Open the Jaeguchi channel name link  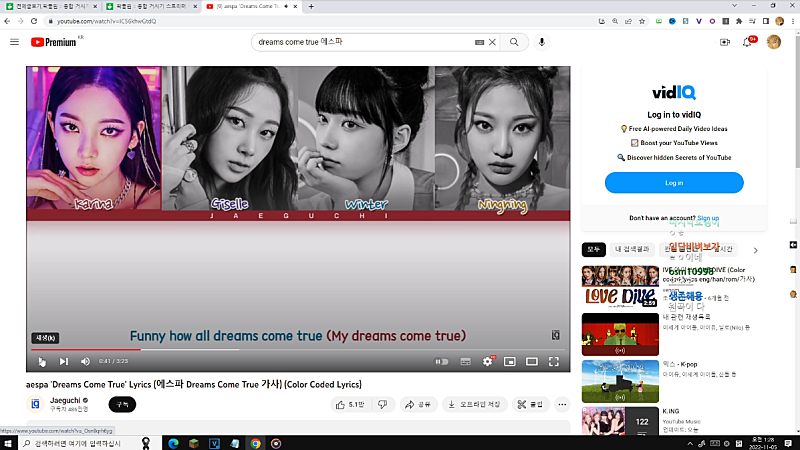[x=65, y=401]
